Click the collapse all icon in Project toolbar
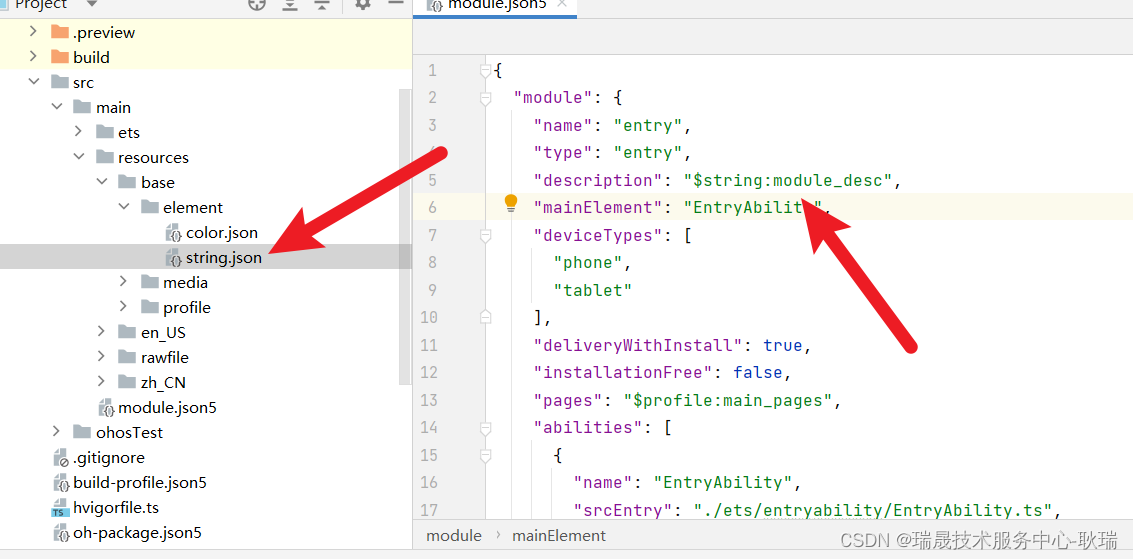 point(322,4)
